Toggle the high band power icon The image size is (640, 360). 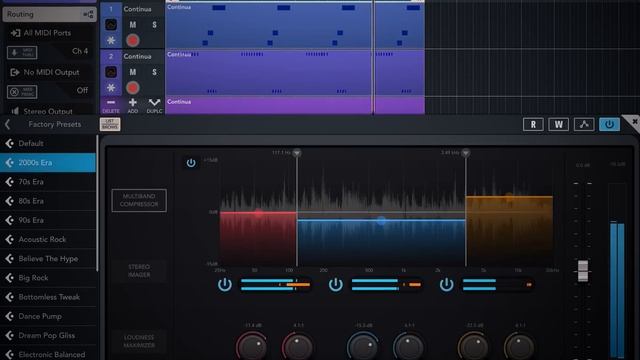pyautogui.click(x=447, y=284)
